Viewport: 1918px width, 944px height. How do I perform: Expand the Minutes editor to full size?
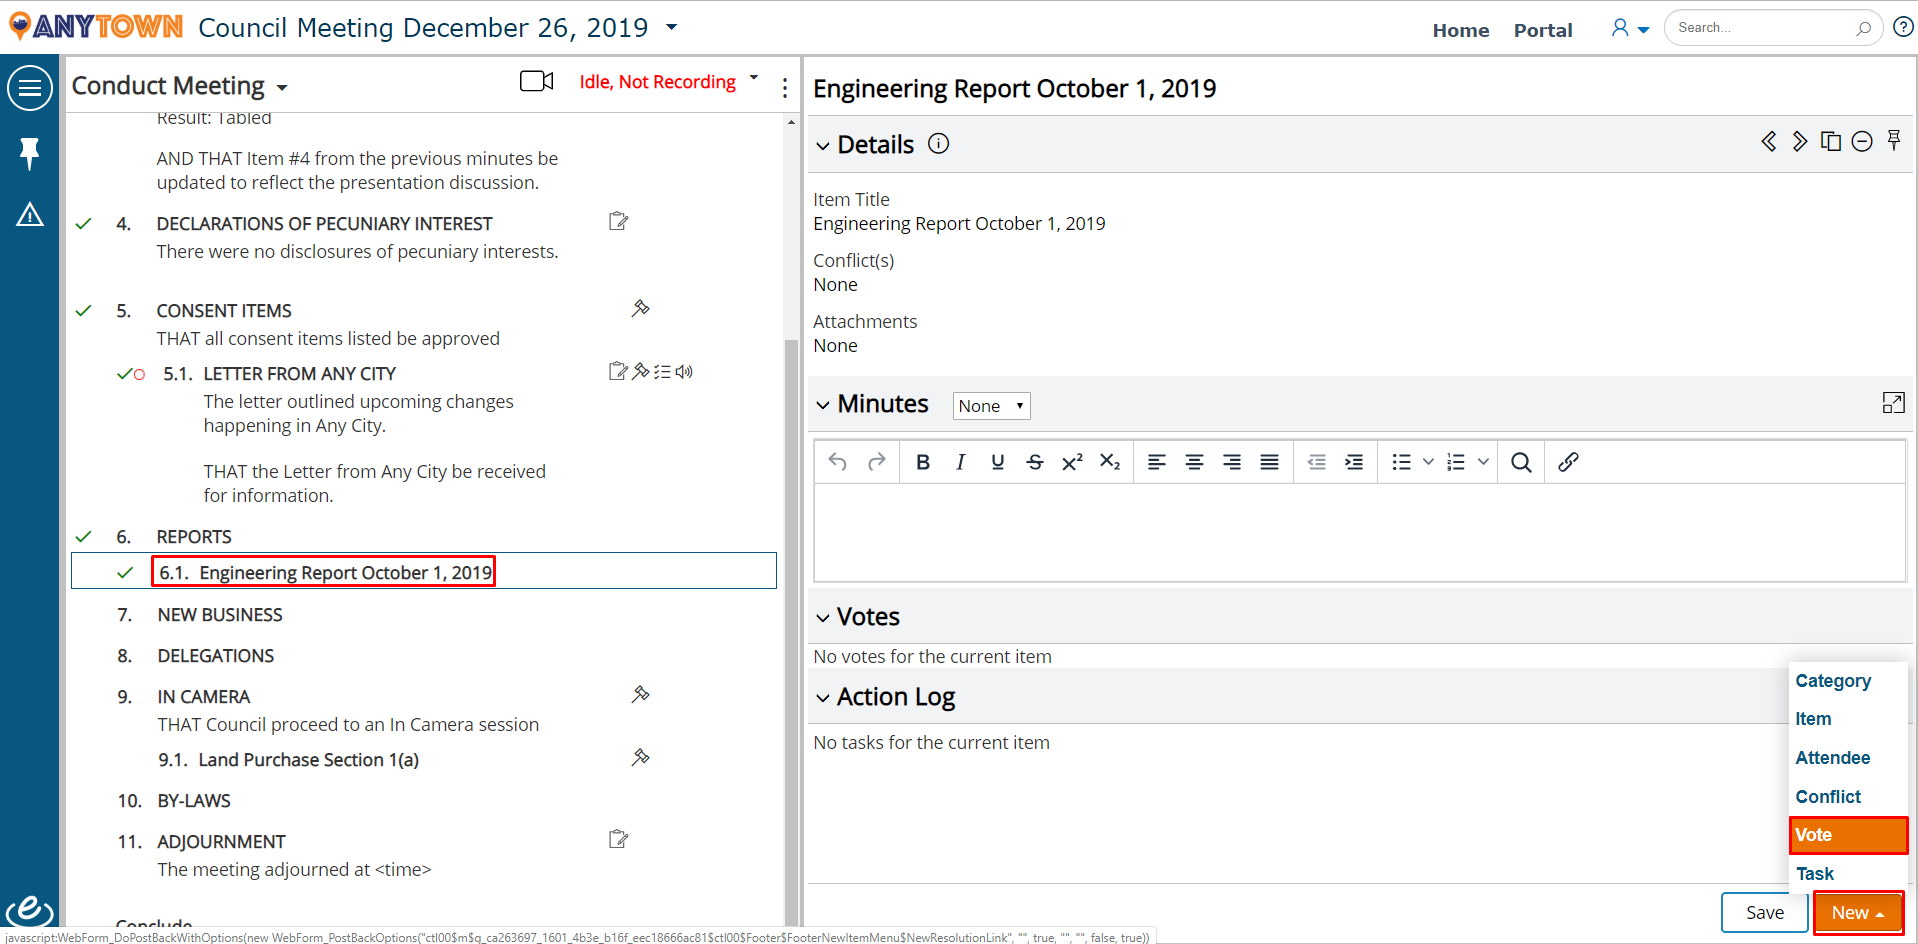tap(1893, 403)
